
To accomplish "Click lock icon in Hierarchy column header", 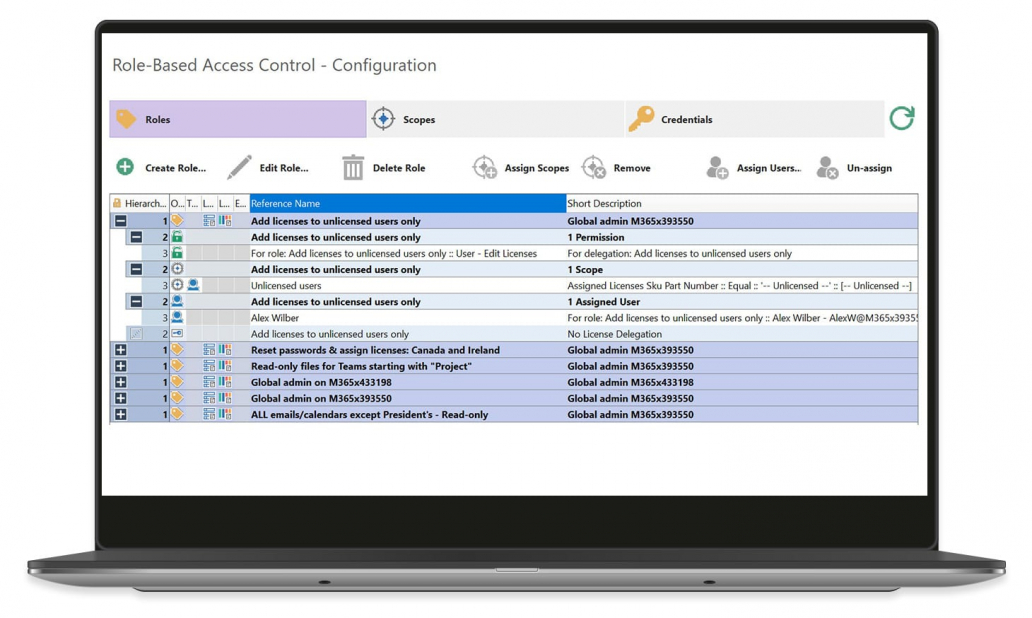I will coord(117,203).
